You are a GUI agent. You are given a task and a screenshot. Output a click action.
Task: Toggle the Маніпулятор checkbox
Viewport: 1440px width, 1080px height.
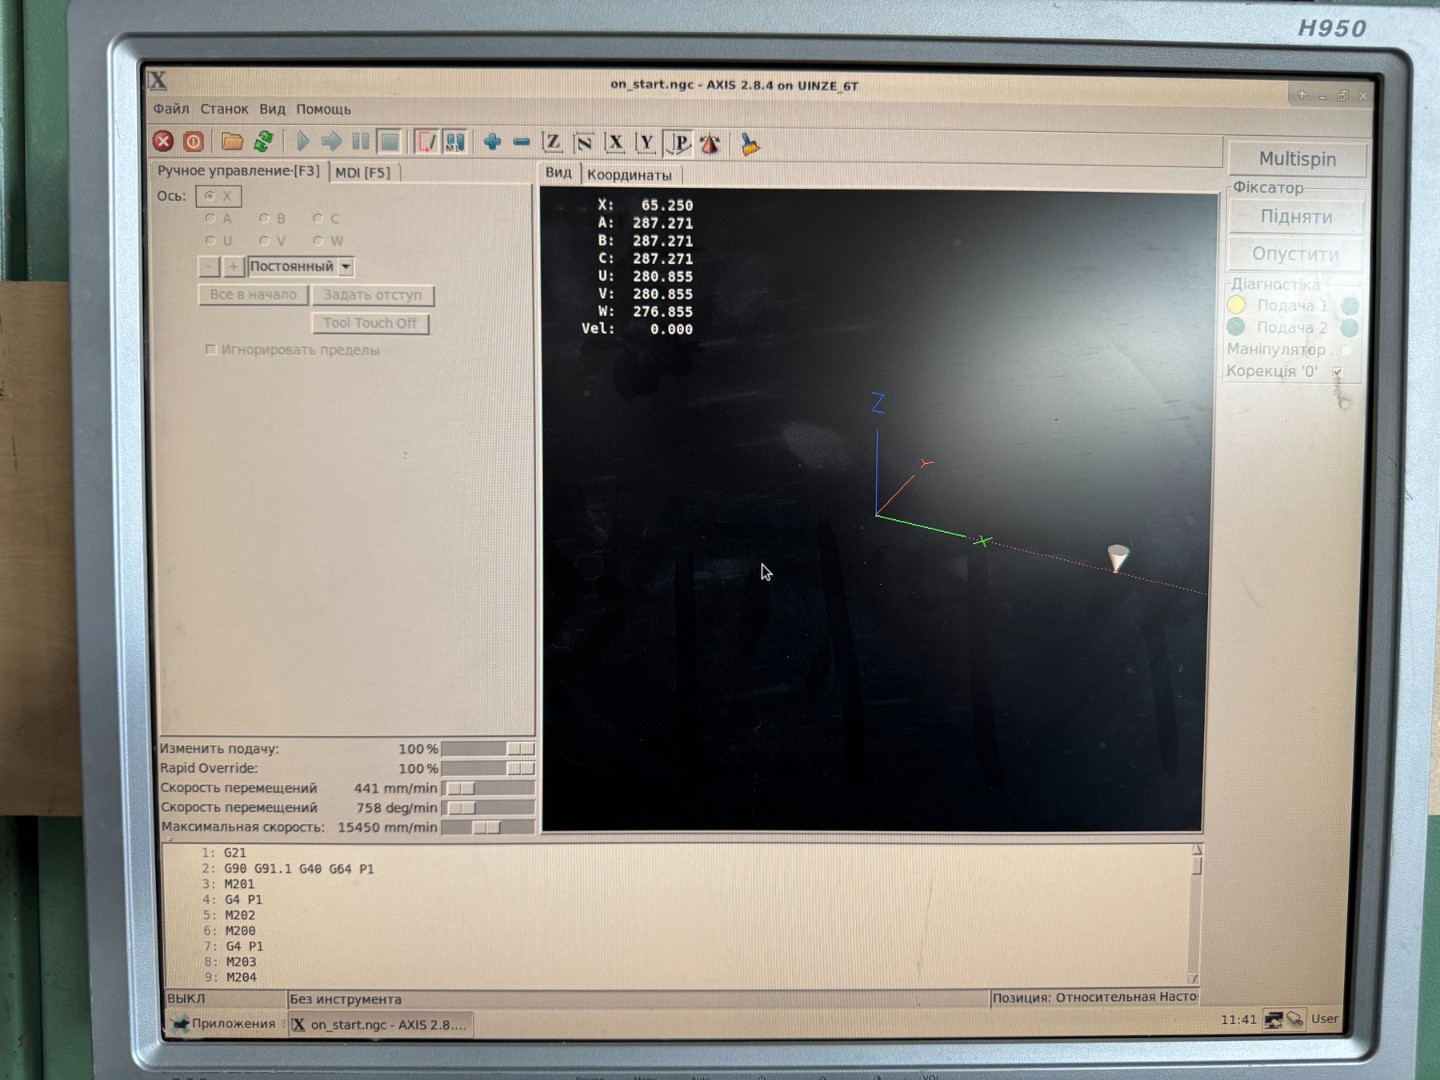coord(1345,350)
